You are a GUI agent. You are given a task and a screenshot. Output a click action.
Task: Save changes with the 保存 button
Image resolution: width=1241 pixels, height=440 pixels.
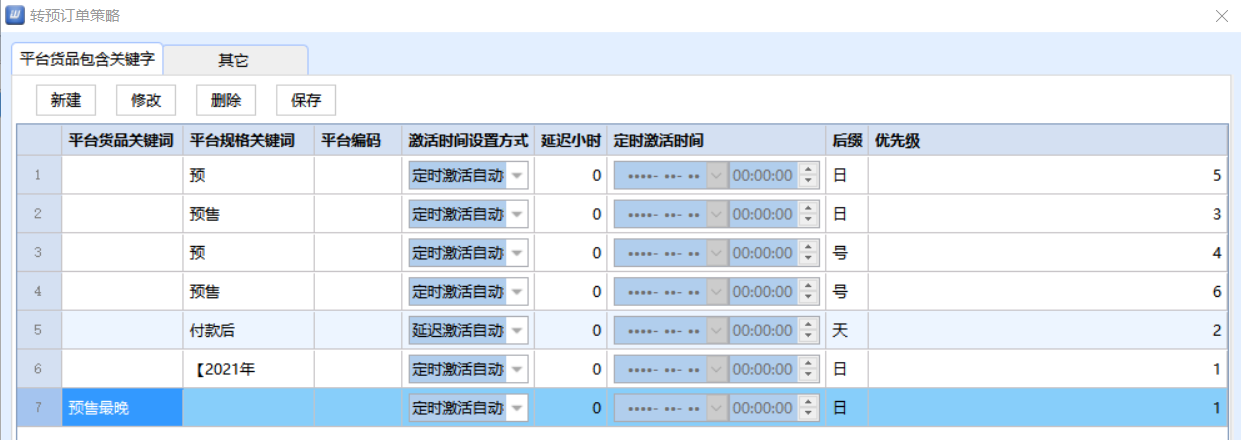click(x=306, y=100)
